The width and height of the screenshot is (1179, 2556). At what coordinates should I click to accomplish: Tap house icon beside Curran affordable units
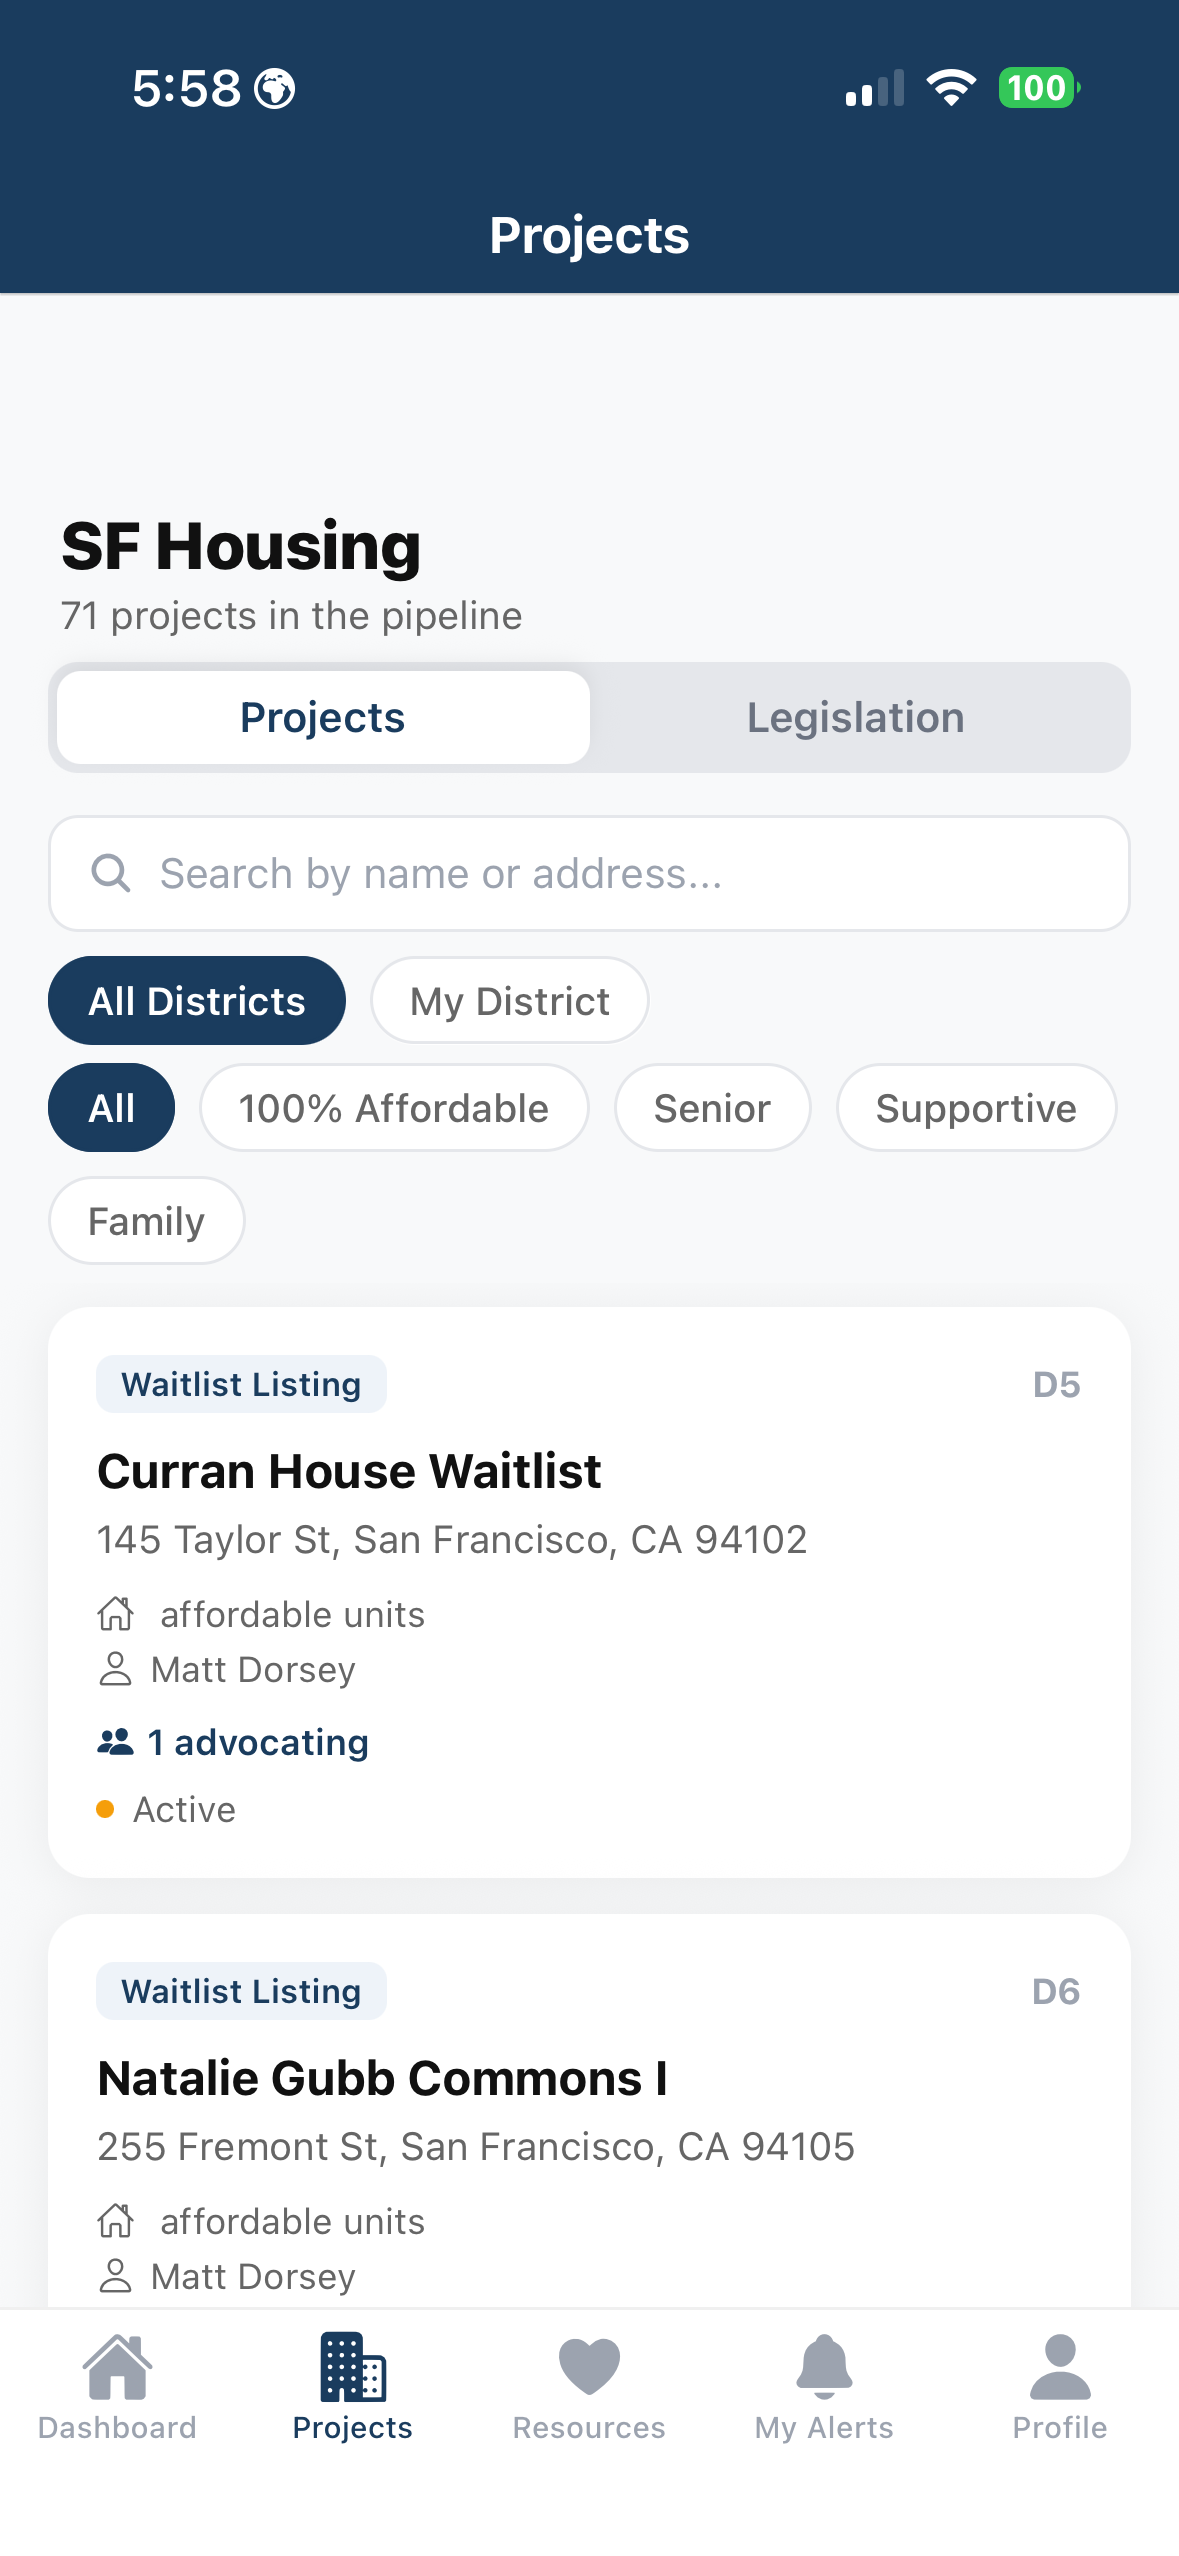(x=116, y=1614)
